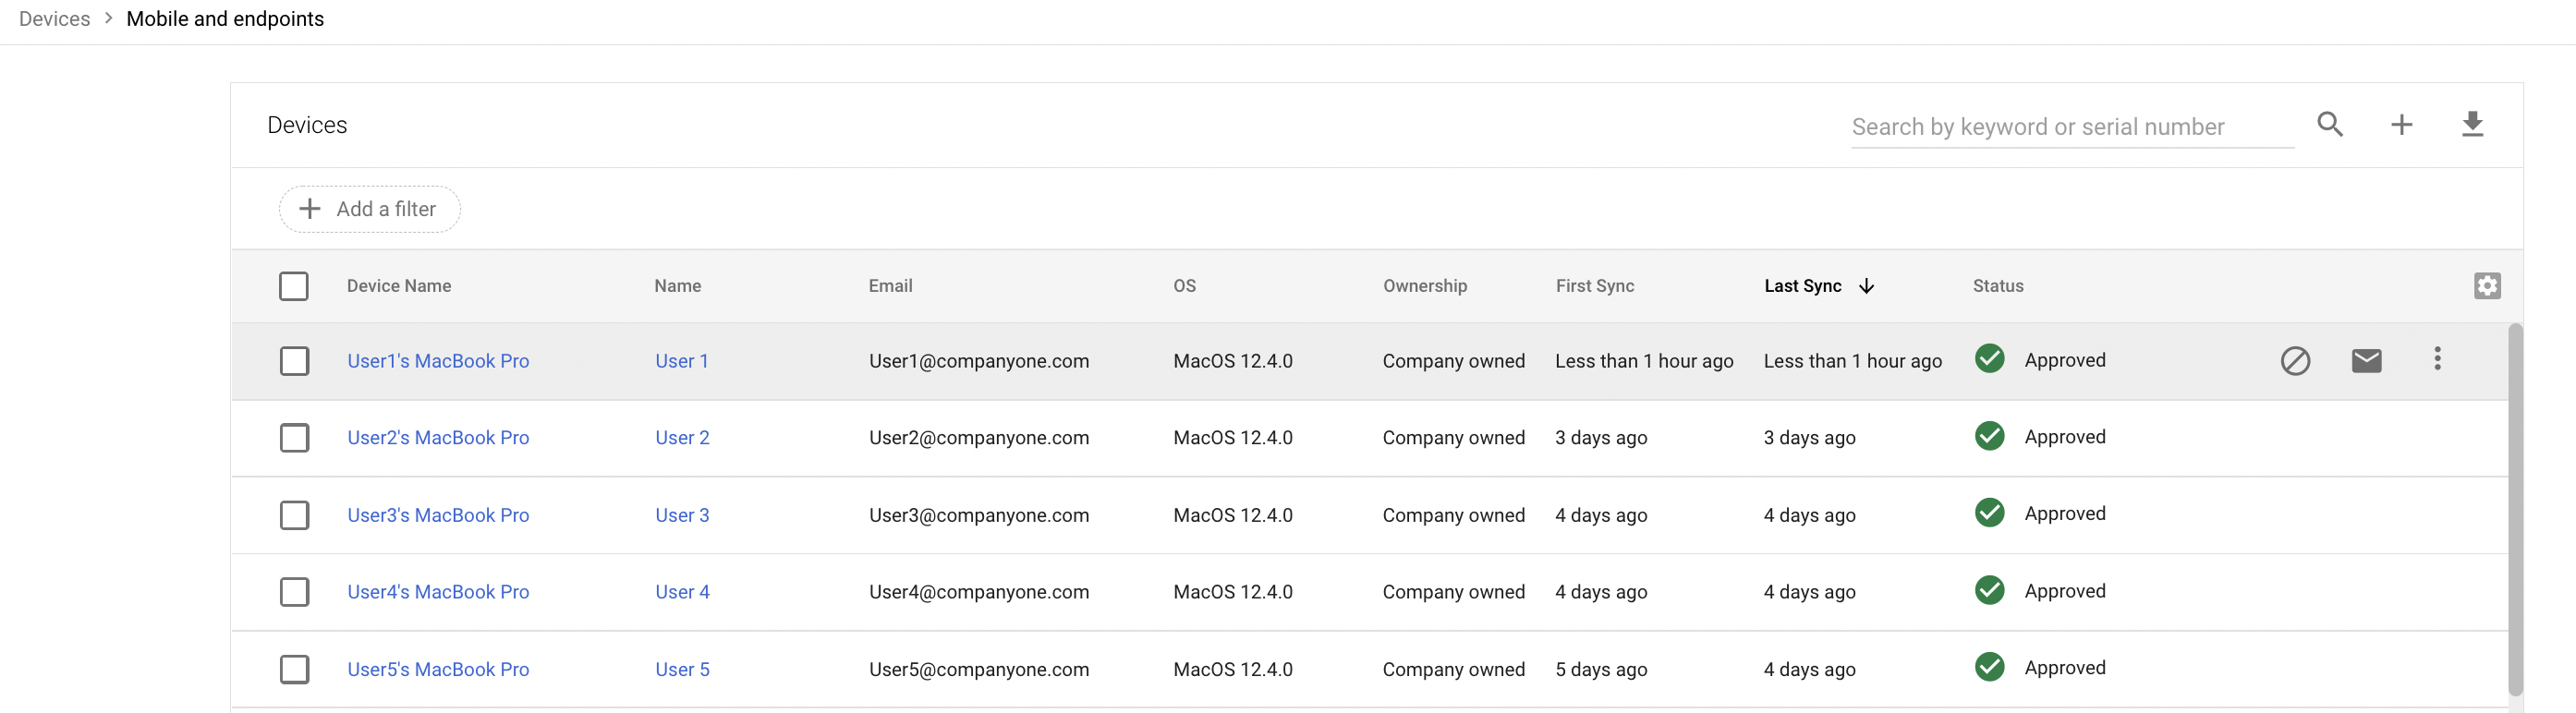Select the checkbox for User2's MacBook Pro
This screenshot has height=713, width=2576.
(x=294, y=438)
